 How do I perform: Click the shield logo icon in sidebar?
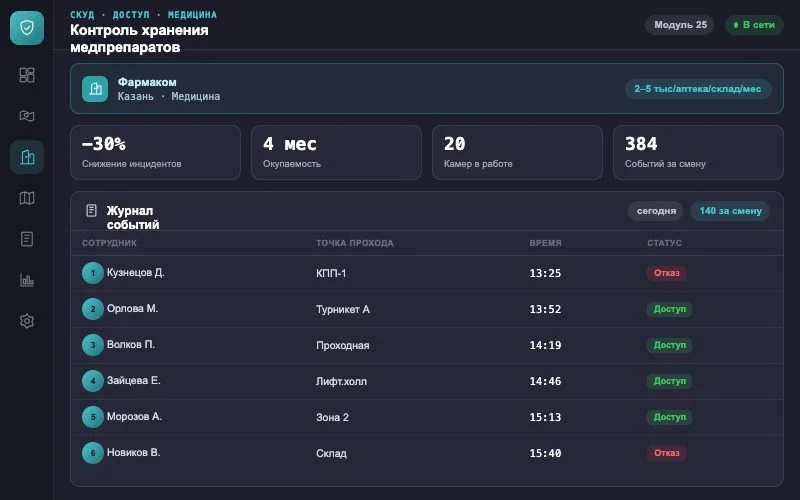pos(27,28)
